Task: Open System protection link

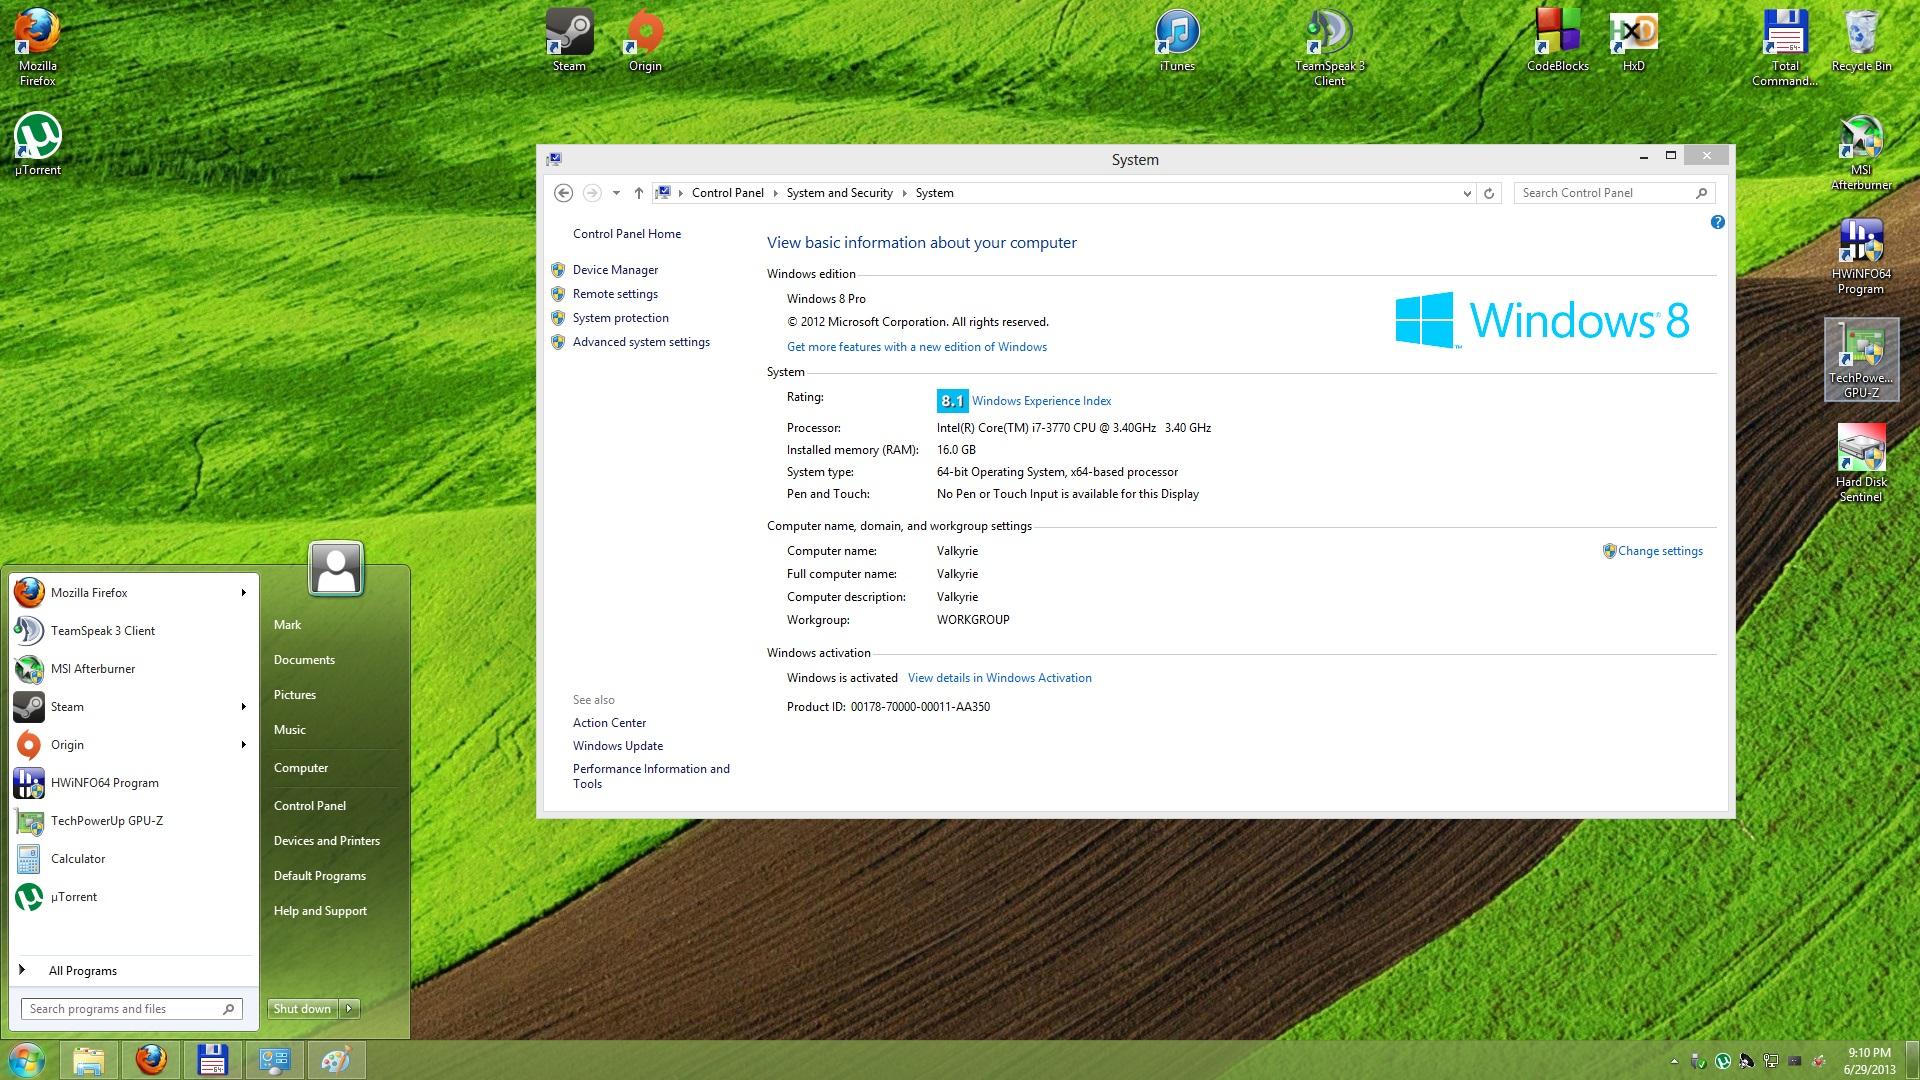Action: click(x=620, y=318)
